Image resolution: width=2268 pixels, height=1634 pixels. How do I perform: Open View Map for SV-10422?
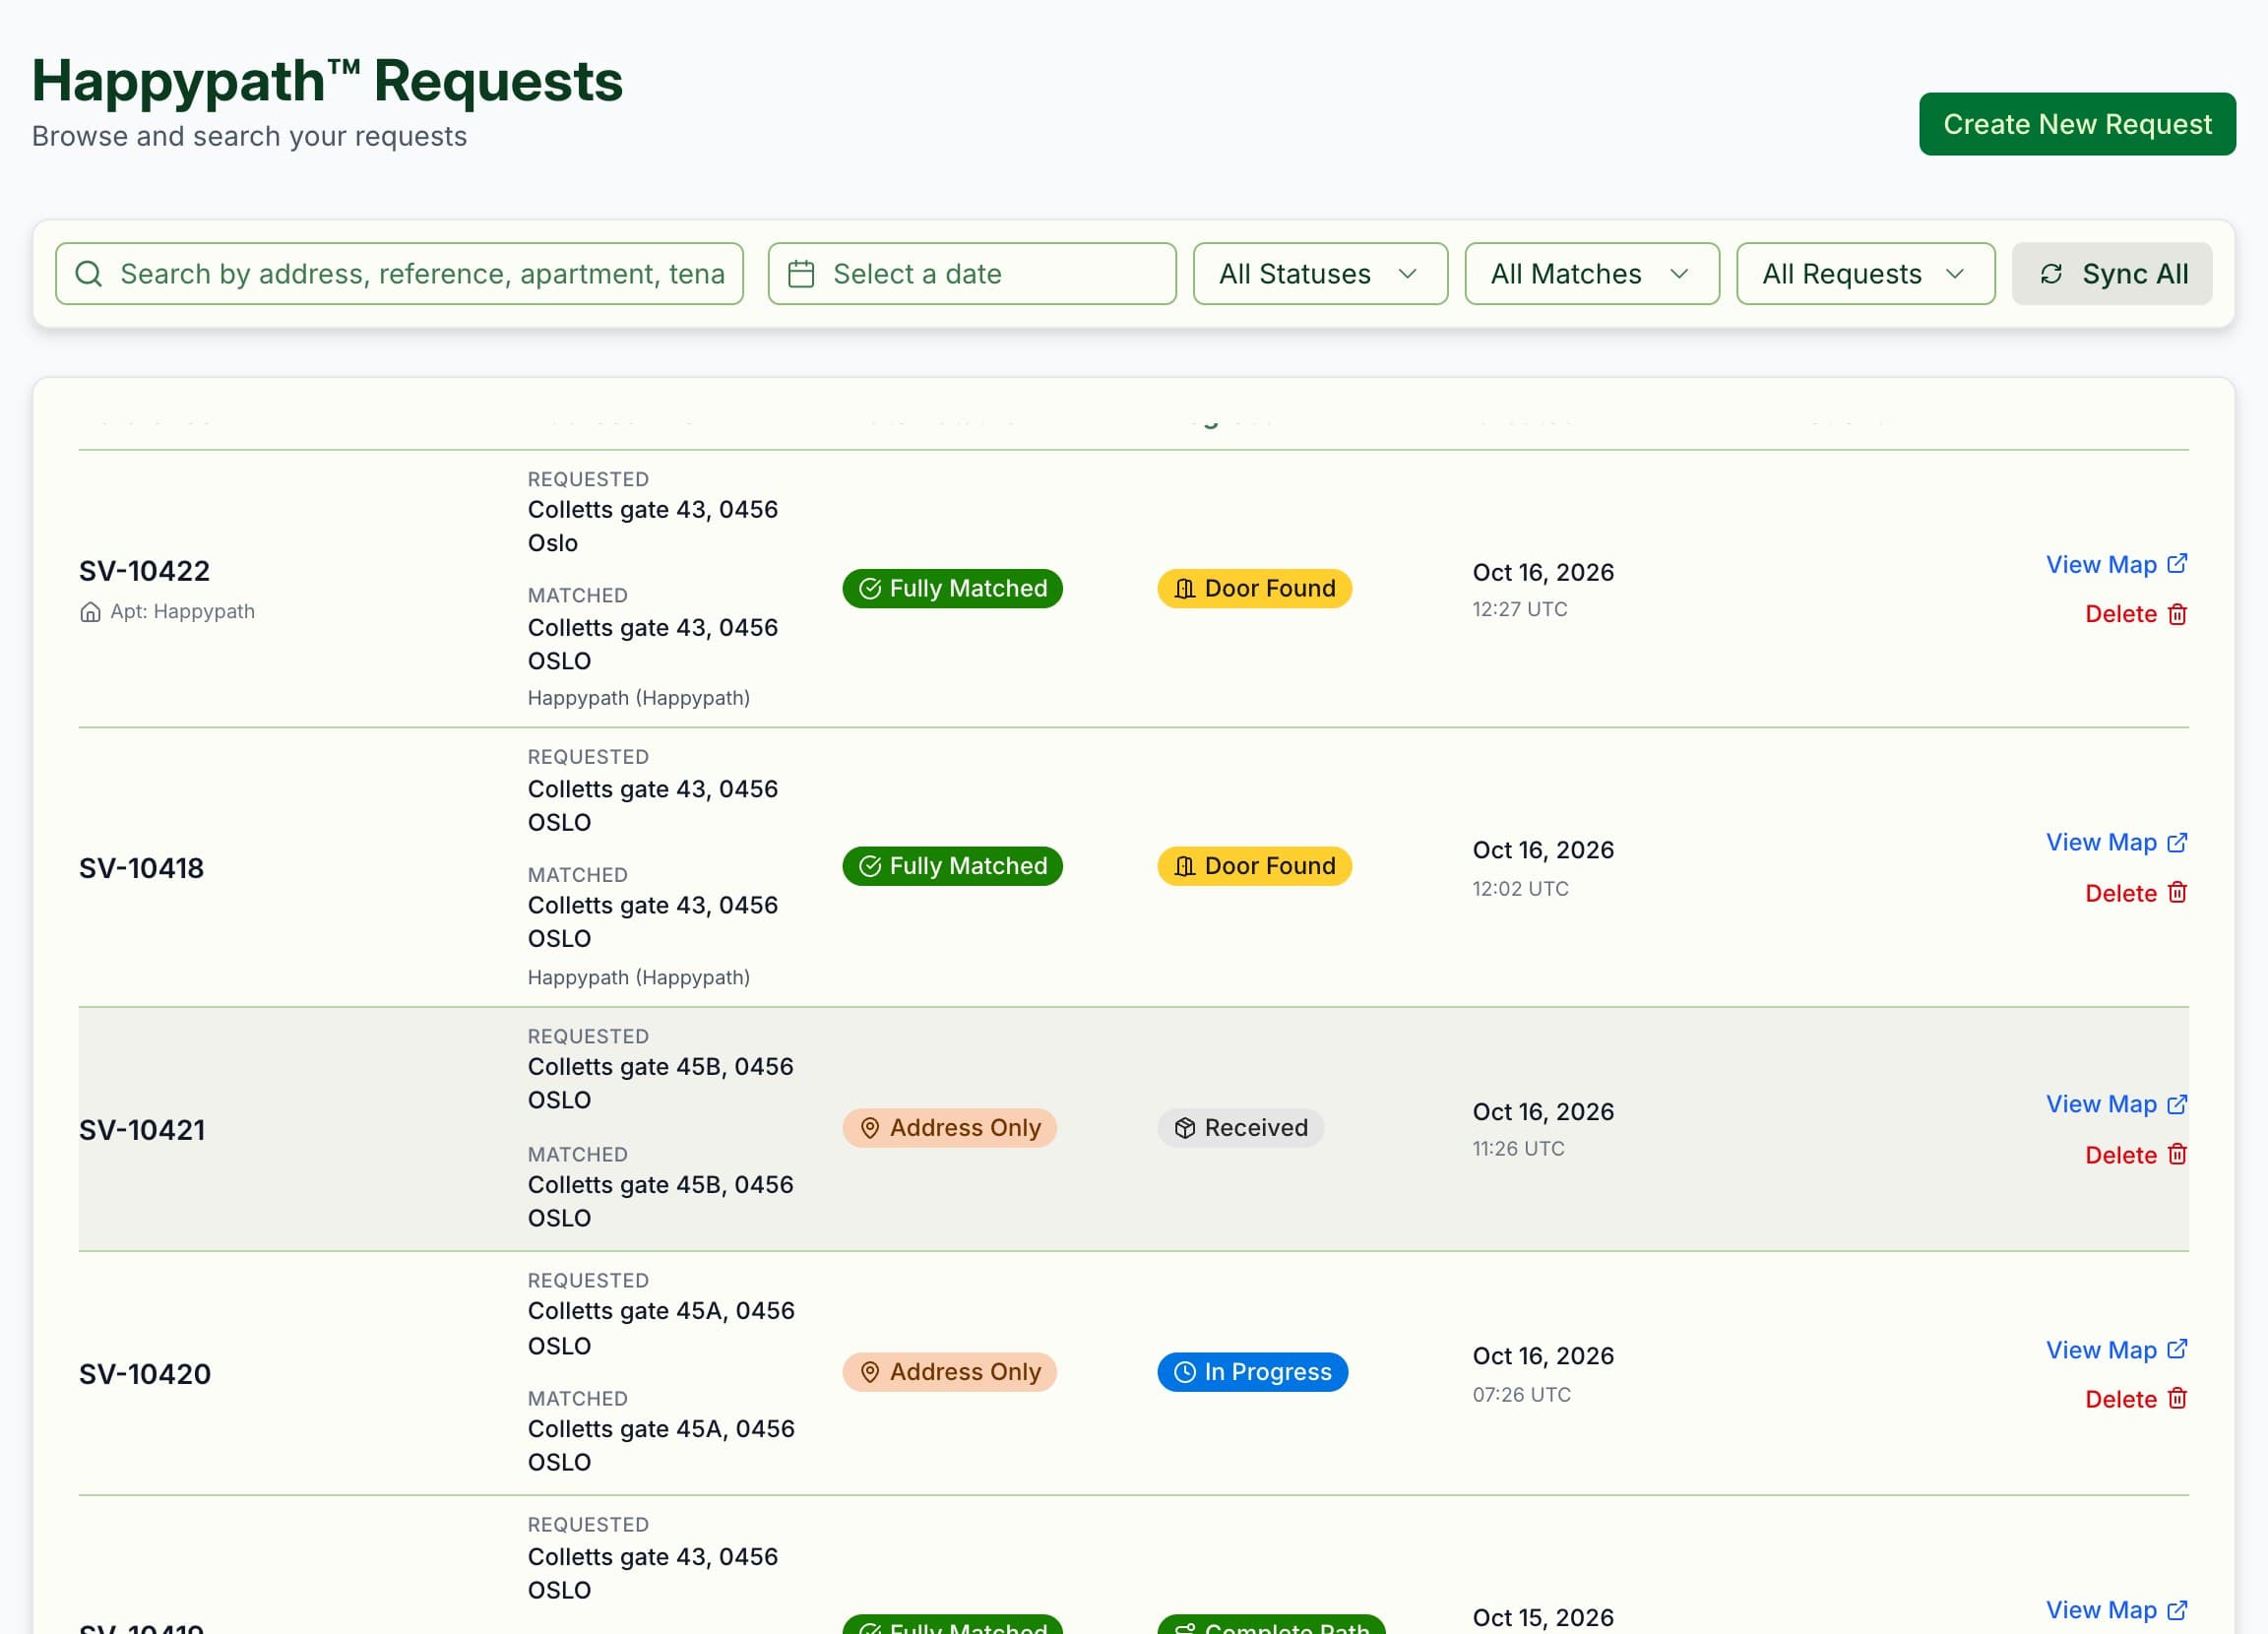tap(2116, 564)
